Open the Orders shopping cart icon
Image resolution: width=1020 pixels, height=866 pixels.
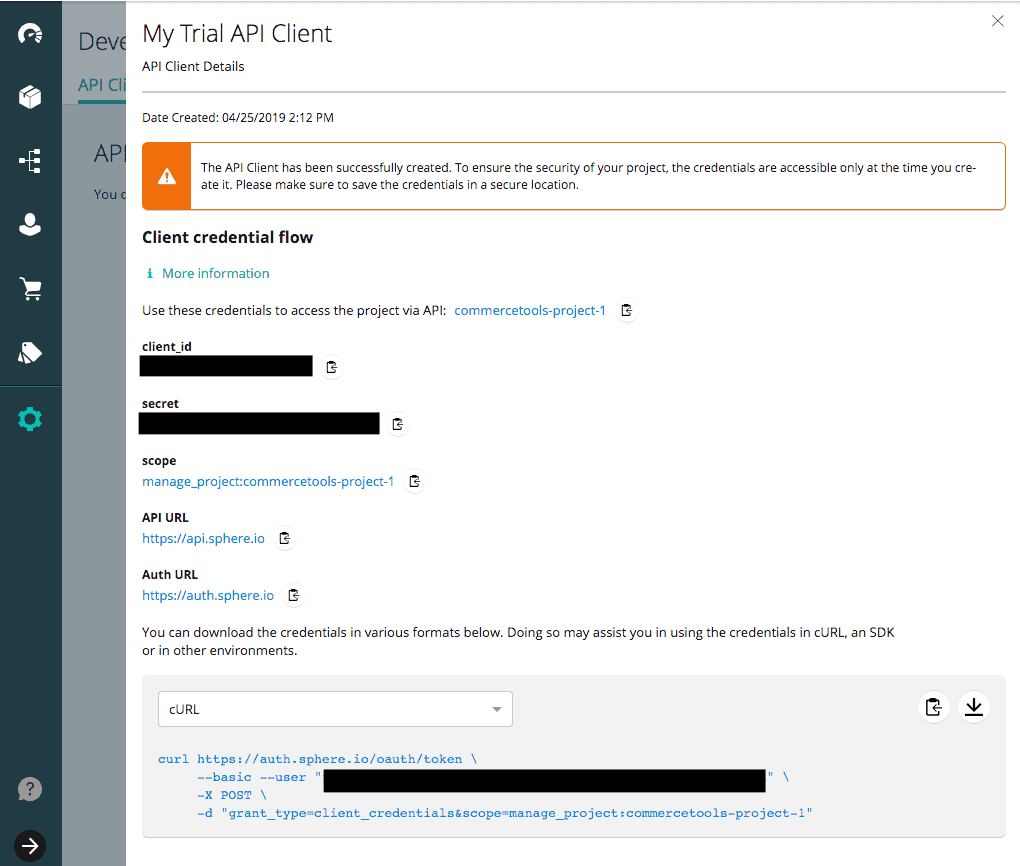point(30,289)
